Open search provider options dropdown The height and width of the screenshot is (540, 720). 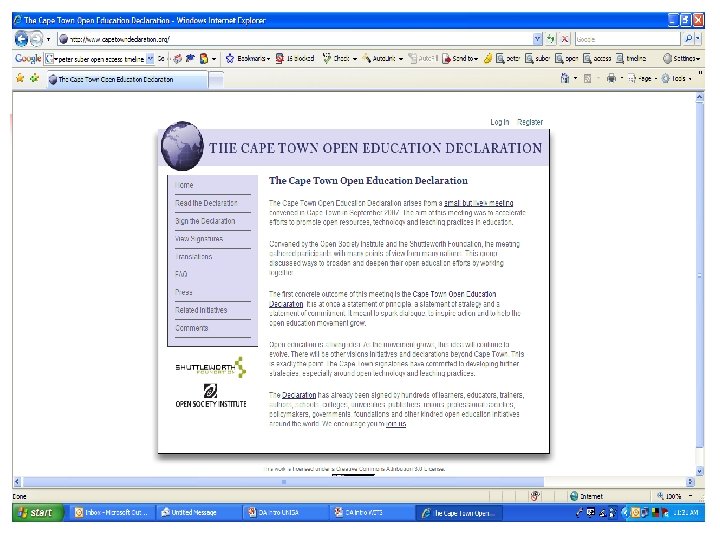pos(698,39)
